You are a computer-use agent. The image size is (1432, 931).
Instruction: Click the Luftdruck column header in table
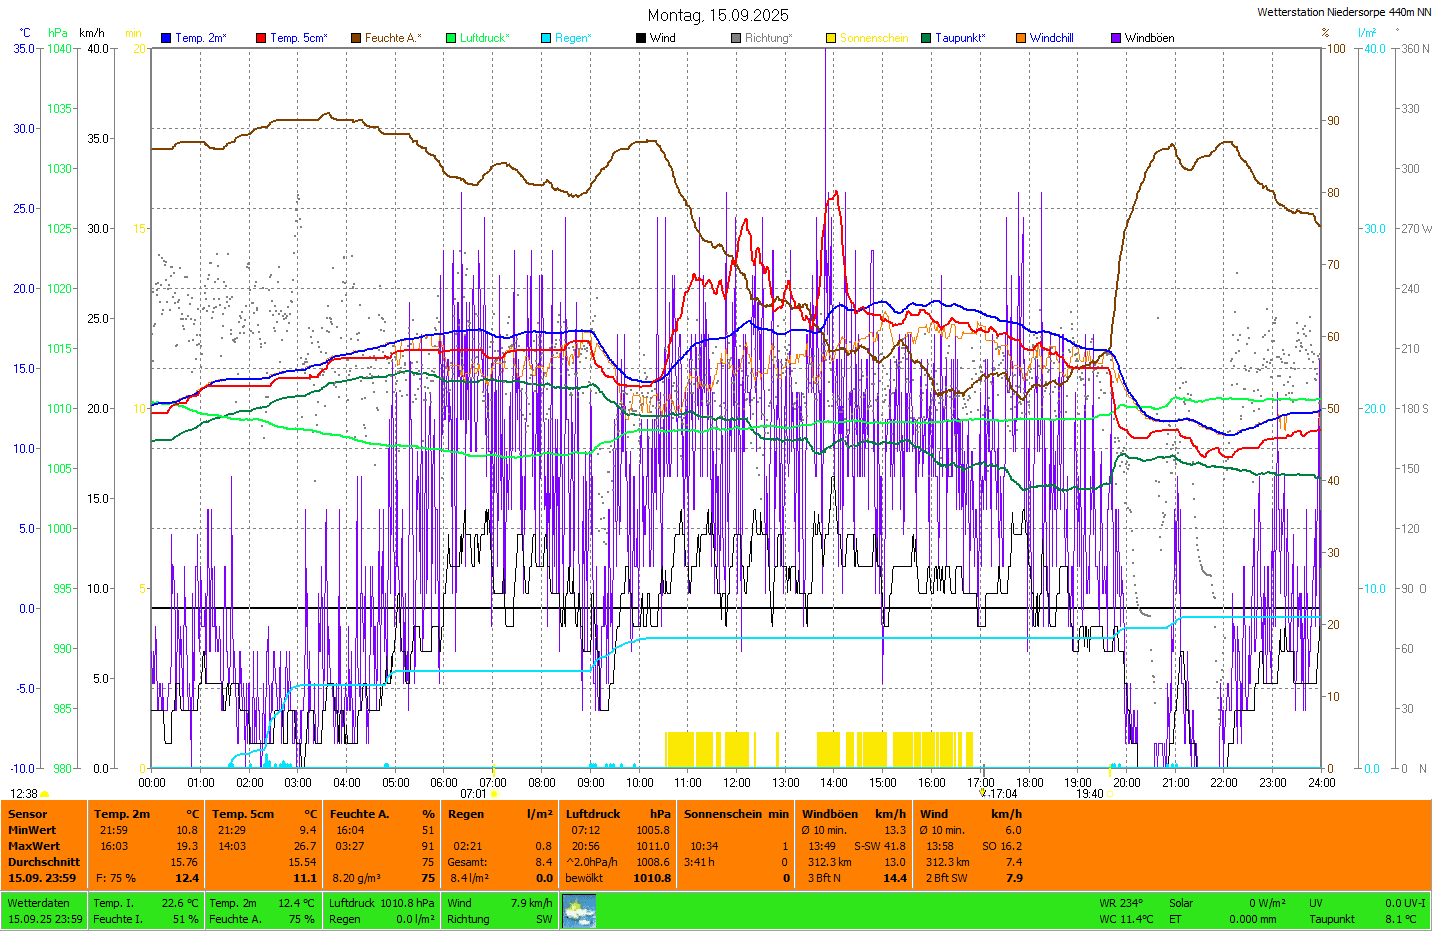tap(593, 814)
